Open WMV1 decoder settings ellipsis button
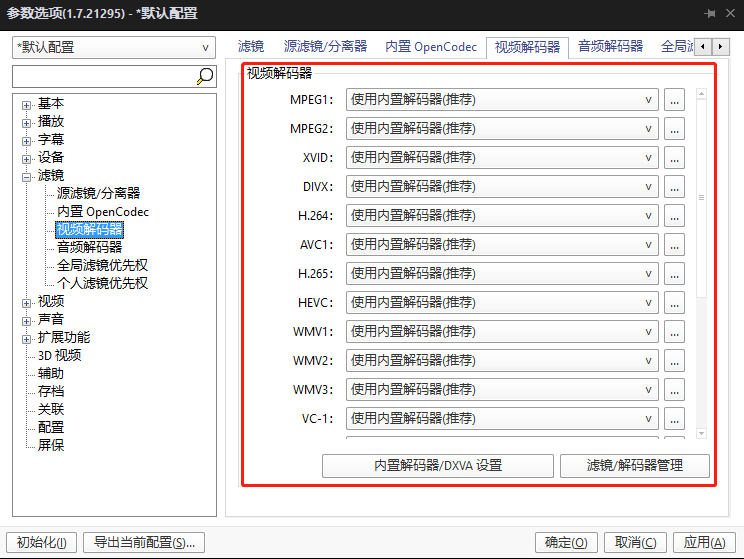 (x=674, y=332)
